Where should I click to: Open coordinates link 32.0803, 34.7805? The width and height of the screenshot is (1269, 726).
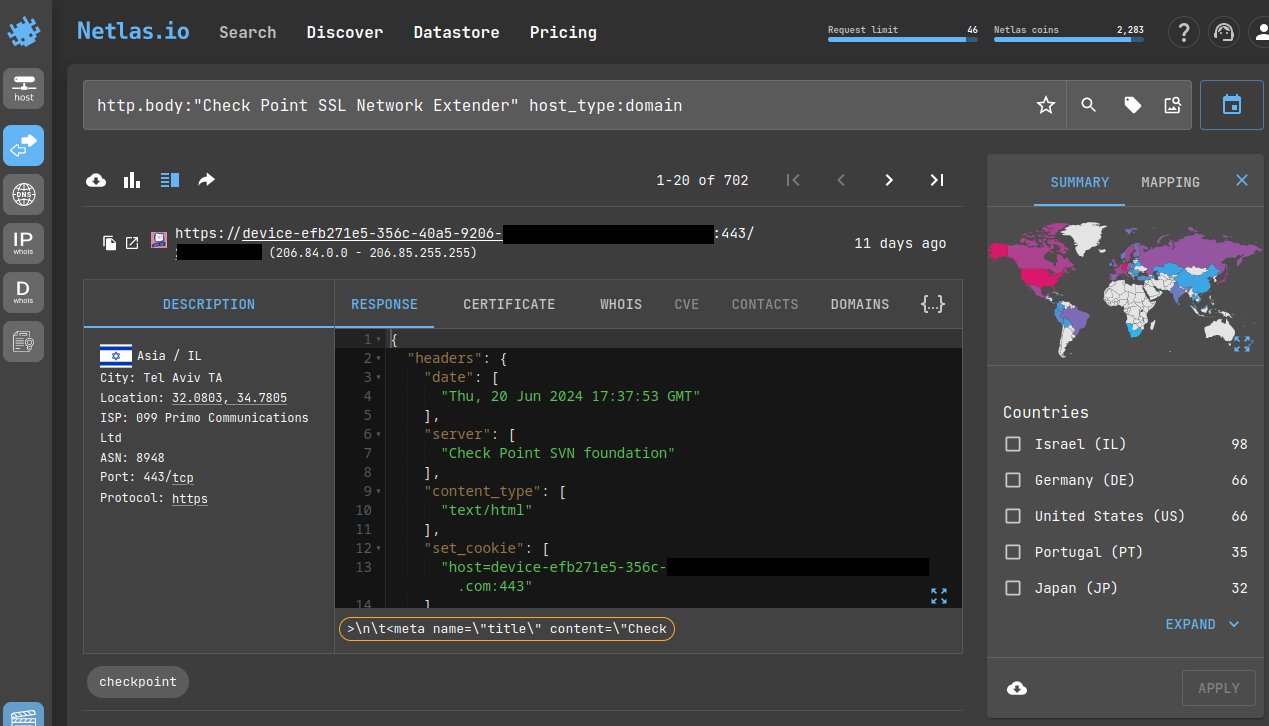pyautogui.click(x=229, y=398)
